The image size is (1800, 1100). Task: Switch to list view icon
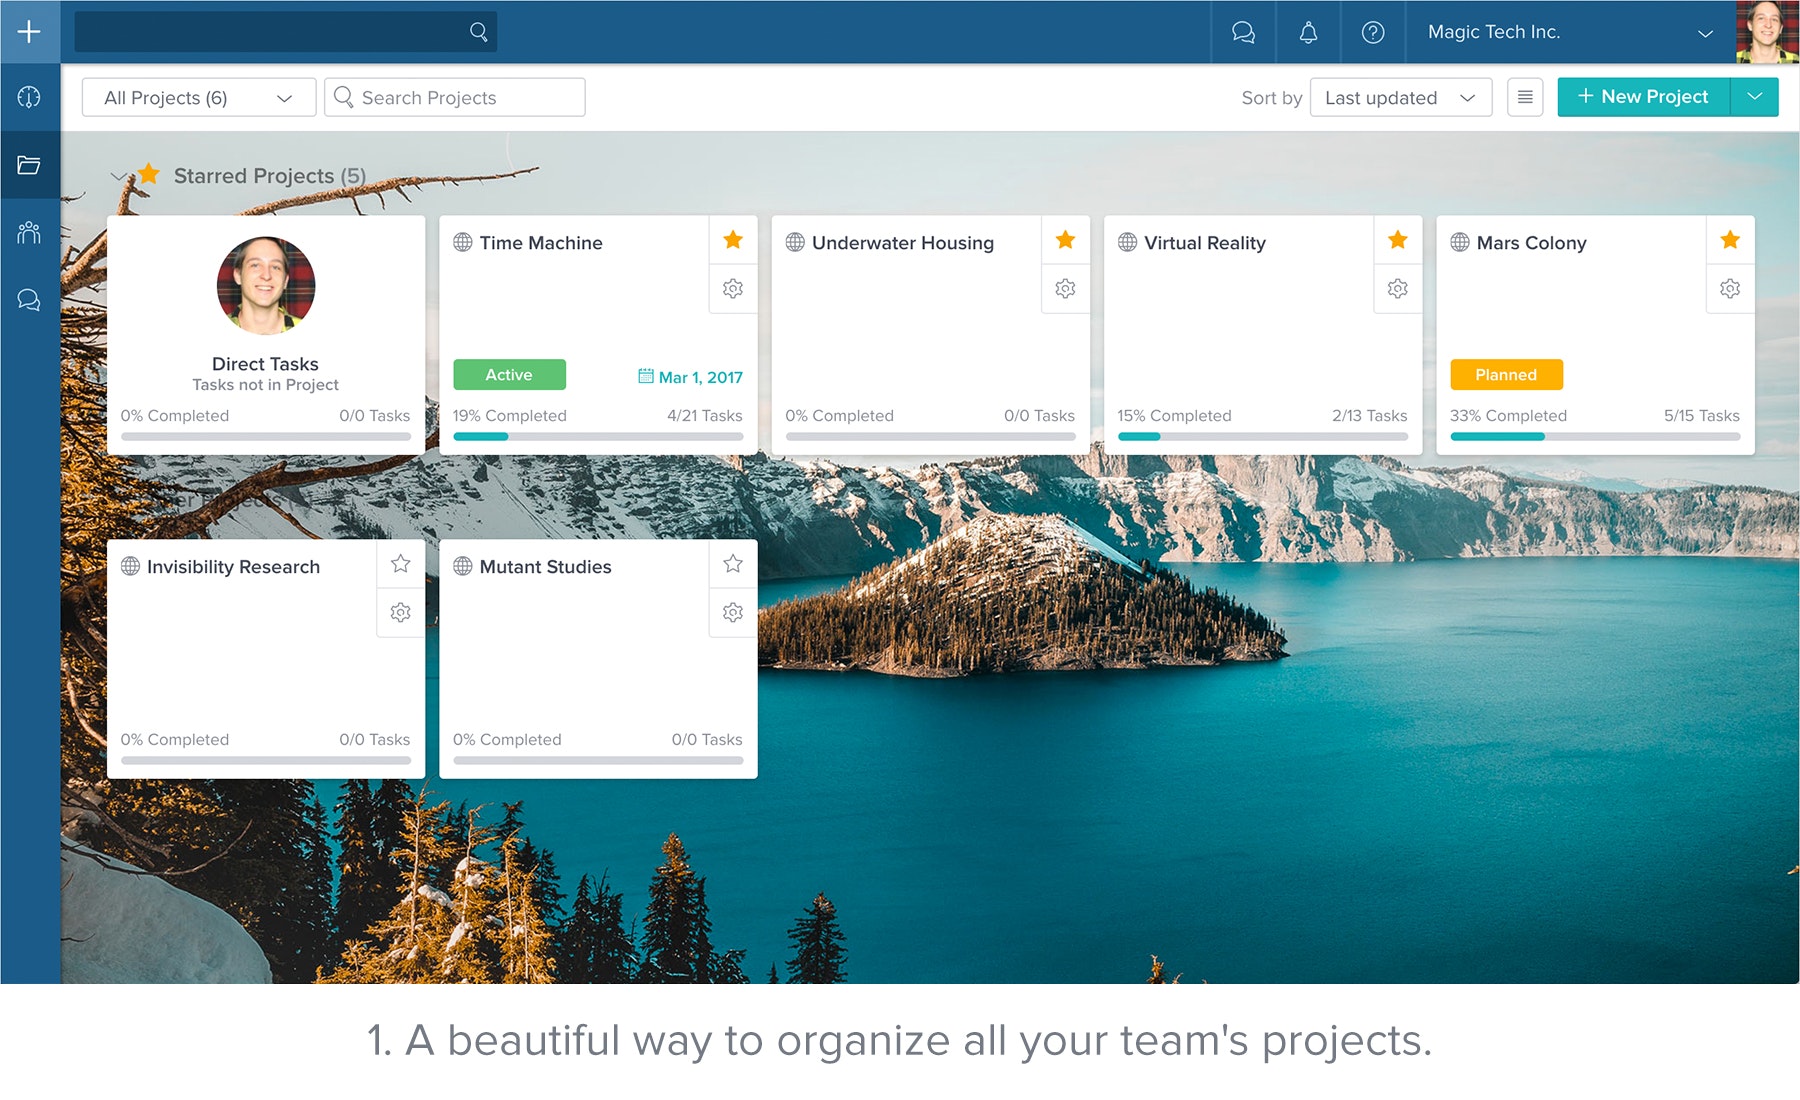point(1525,97)
